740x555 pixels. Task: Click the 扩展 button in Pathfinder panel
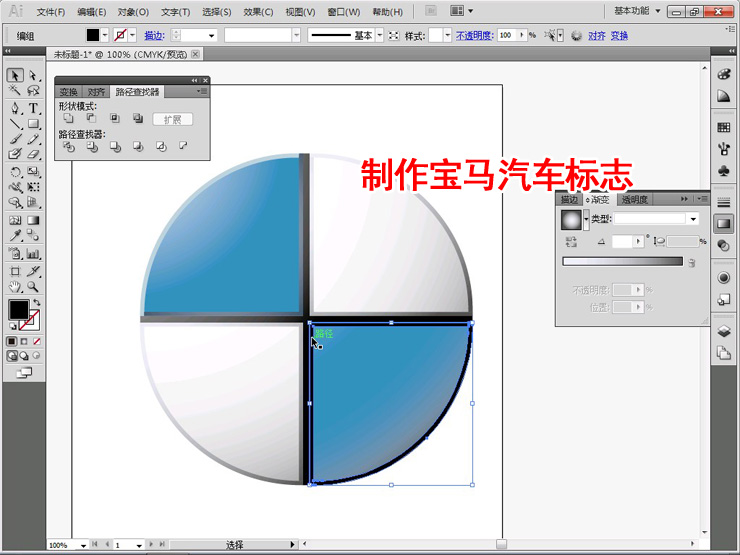pyautogui.click(x=172, y=119)
